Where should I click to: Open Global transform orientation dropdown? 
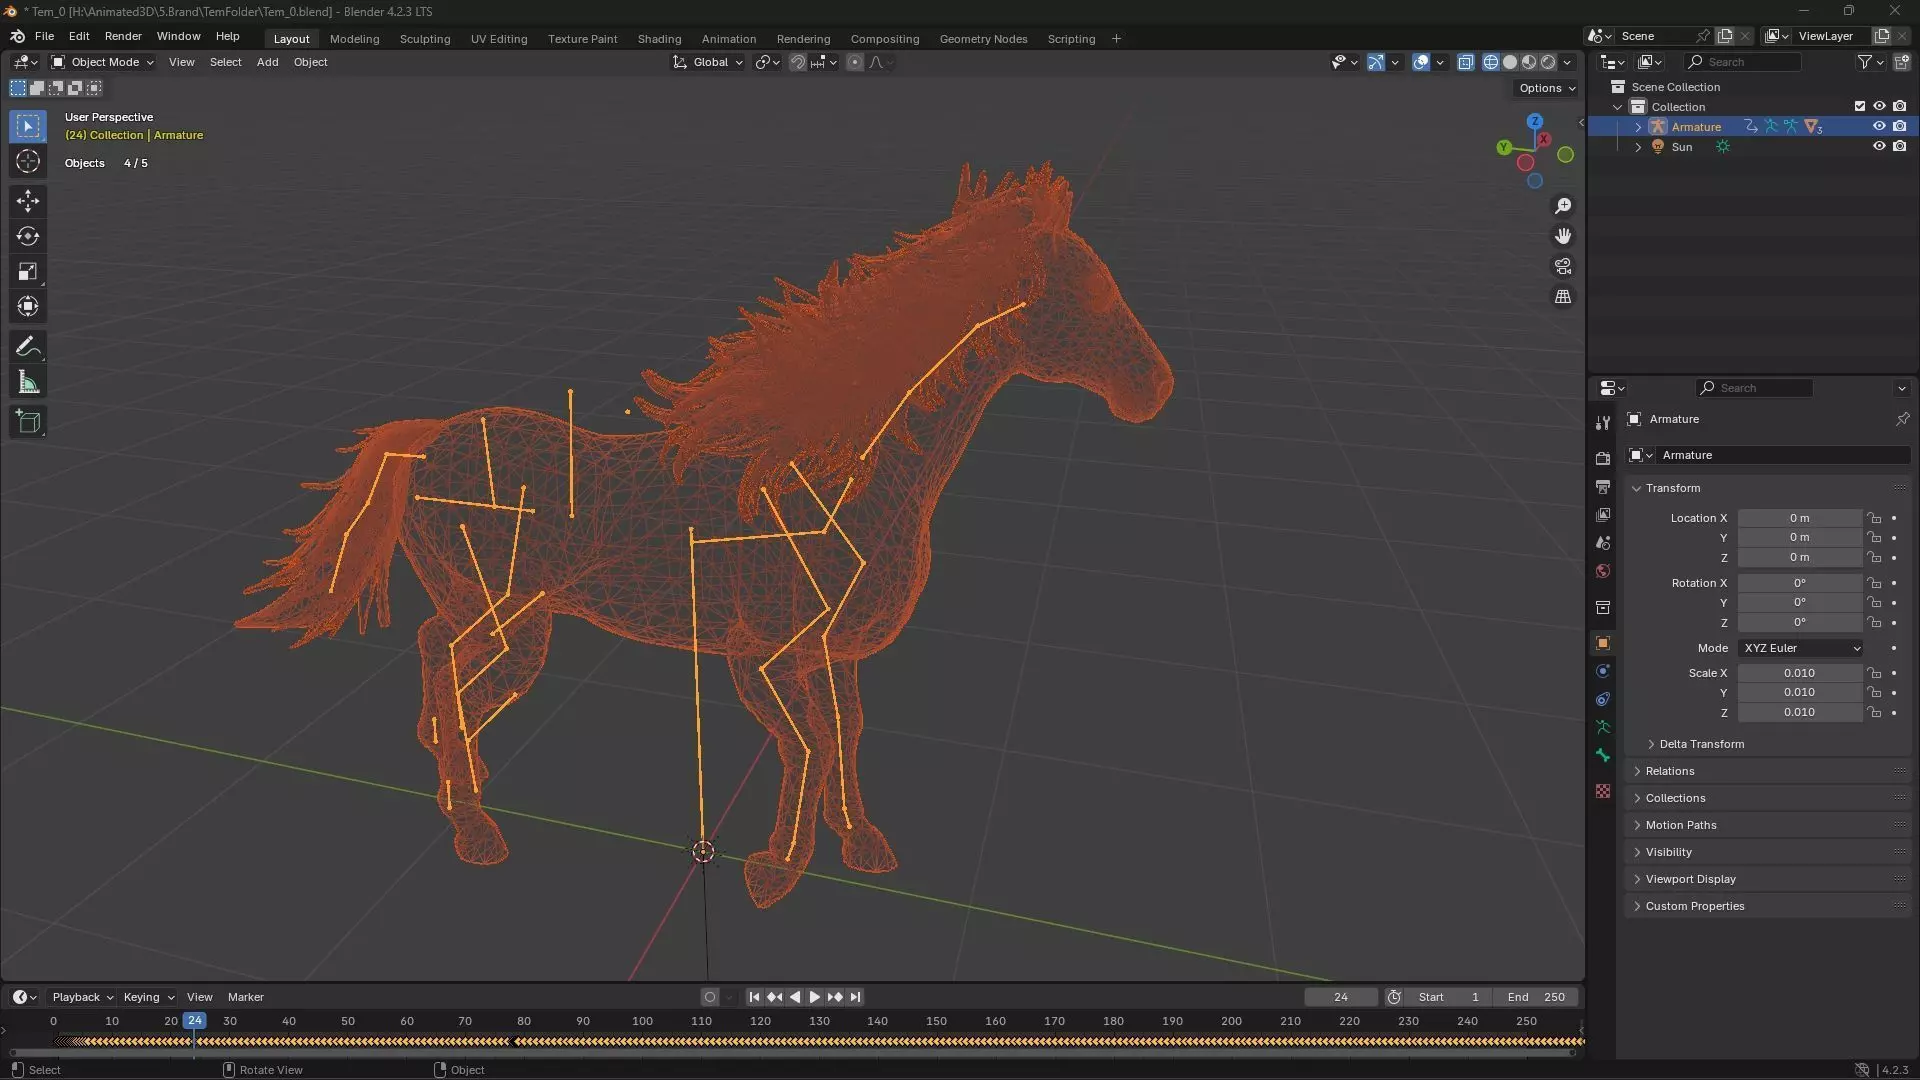(x=708, y=62)
